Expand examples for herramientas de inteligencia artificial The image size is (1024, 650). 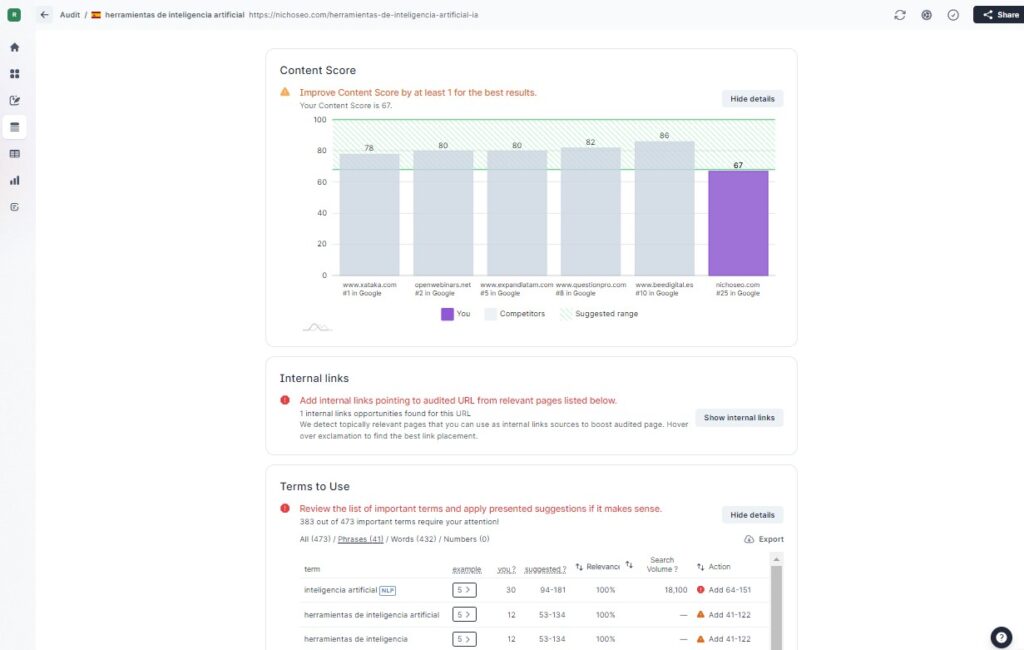click(464, 615)
